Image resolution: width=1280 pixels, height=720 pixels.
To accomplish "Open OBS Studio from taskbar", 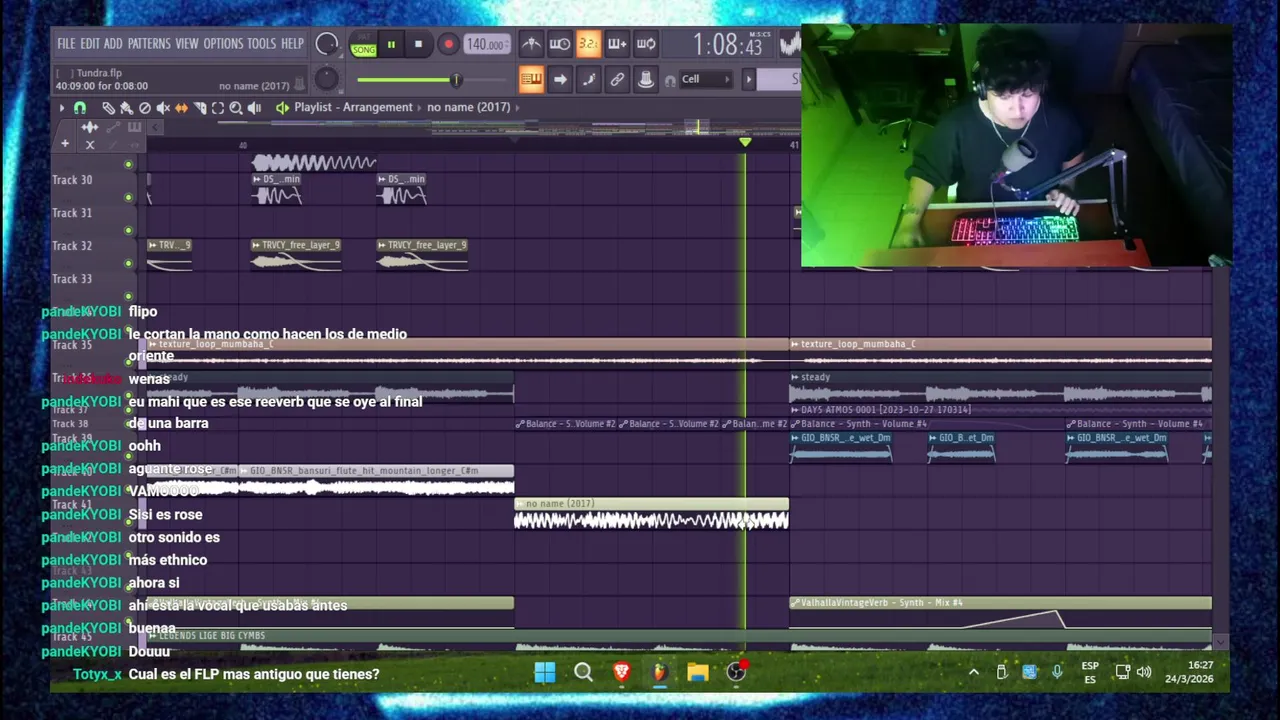I will click(x=736, y=673).
